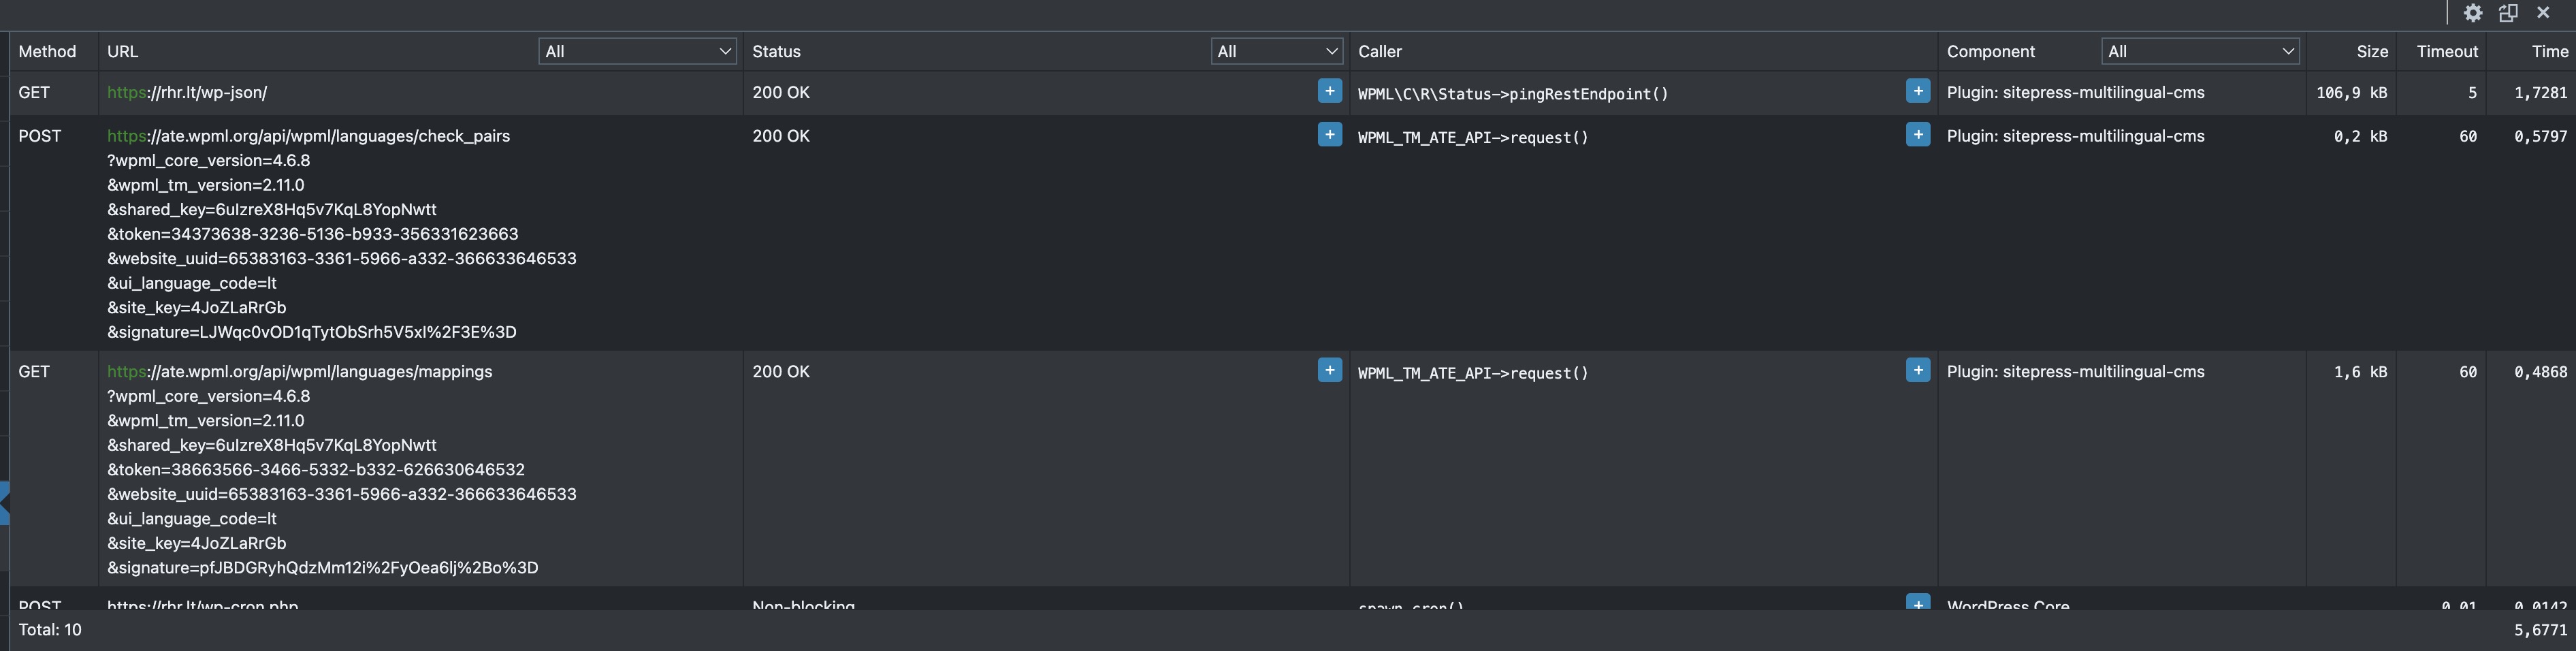The image size is (2576, 651).
Task: Open the URL filter dropdown
Action: coord(637,51)
